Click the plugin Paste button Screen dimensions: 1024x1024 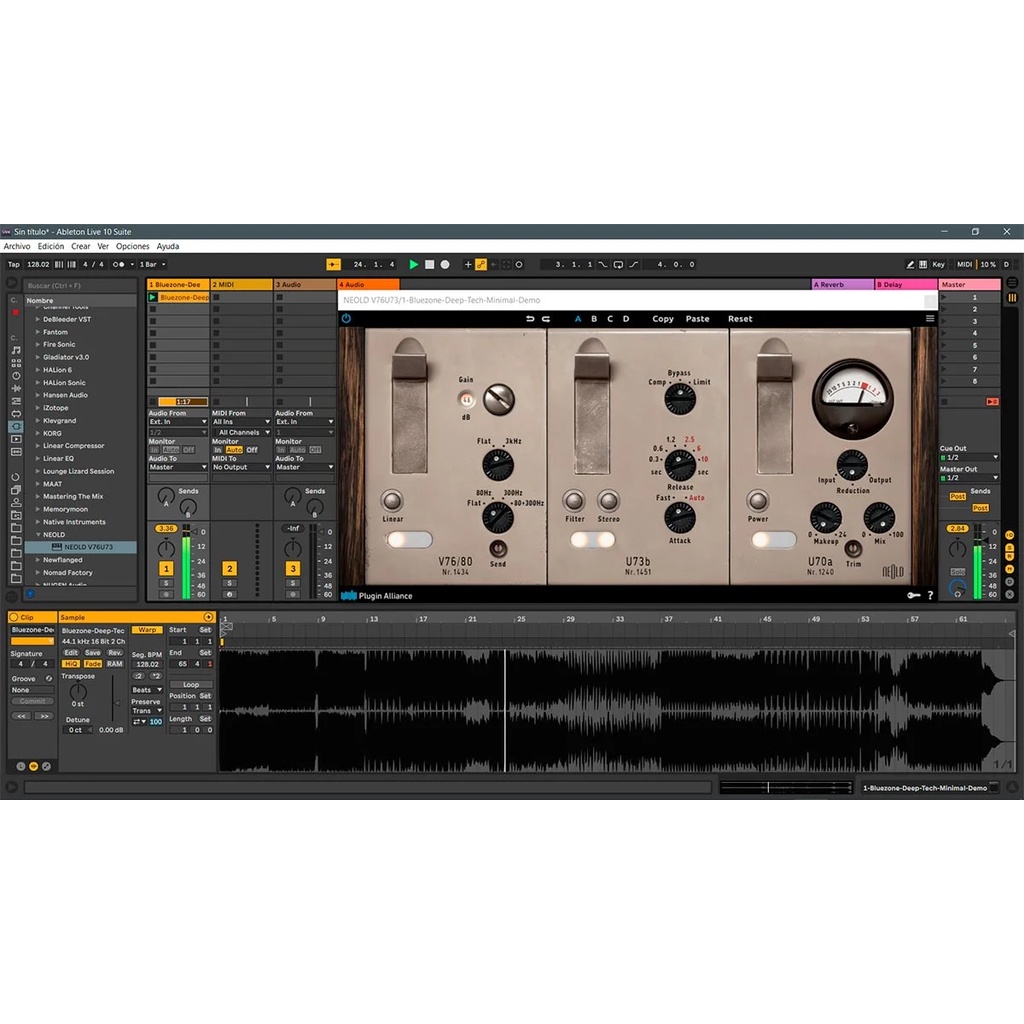point(697,319)
